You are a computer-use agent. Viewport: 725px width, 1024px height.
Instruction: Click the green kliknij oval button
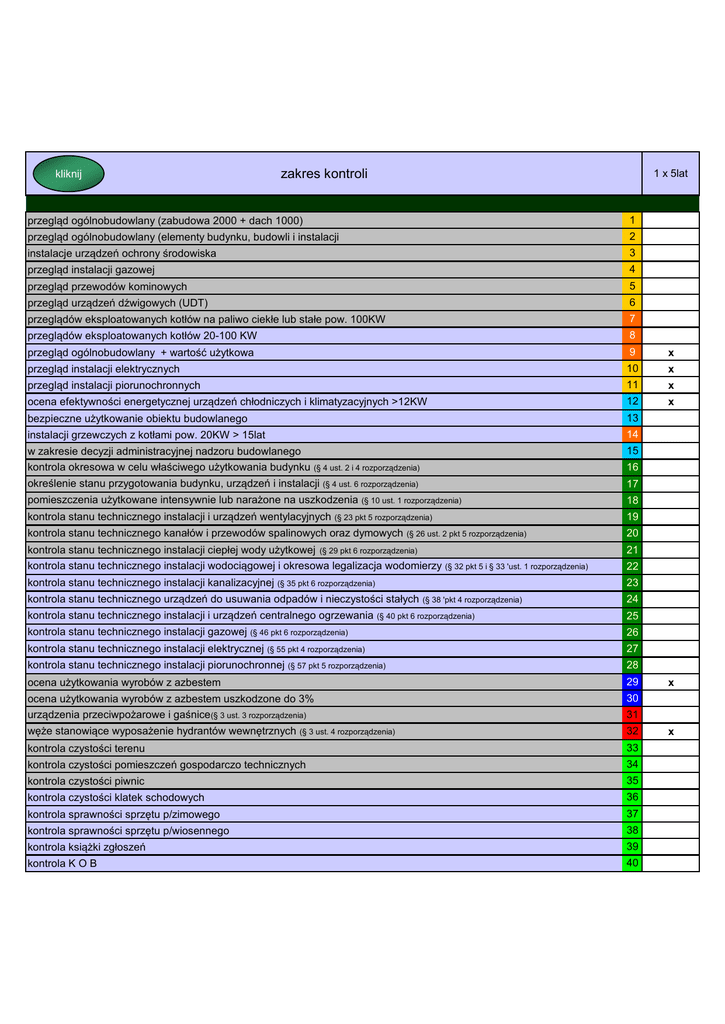coord(68,174)
